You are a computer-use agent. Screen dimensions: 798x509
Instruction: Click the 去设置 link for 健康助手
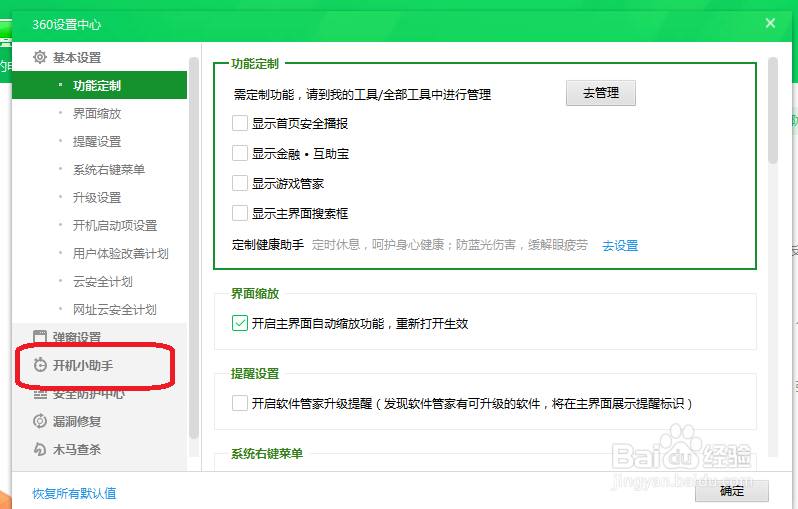[x=620, y=245]
